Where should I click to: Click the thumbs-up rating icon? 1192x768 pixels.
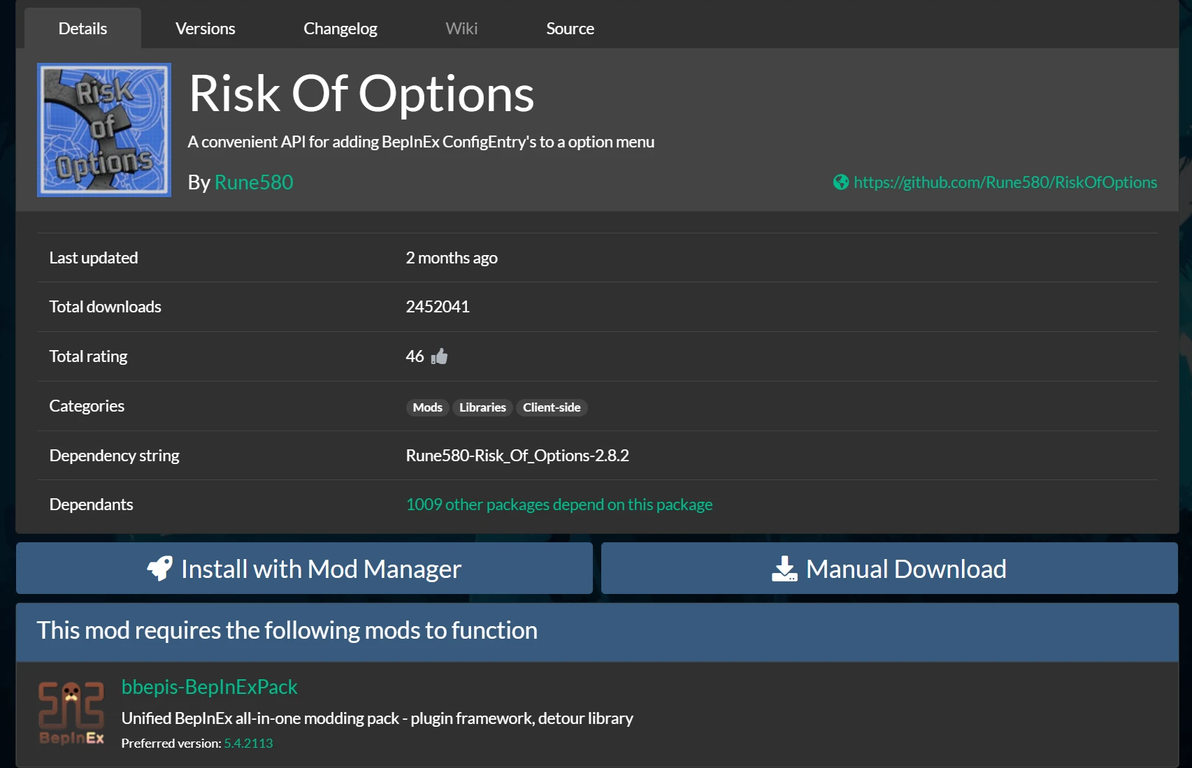[x=439, y=356]
